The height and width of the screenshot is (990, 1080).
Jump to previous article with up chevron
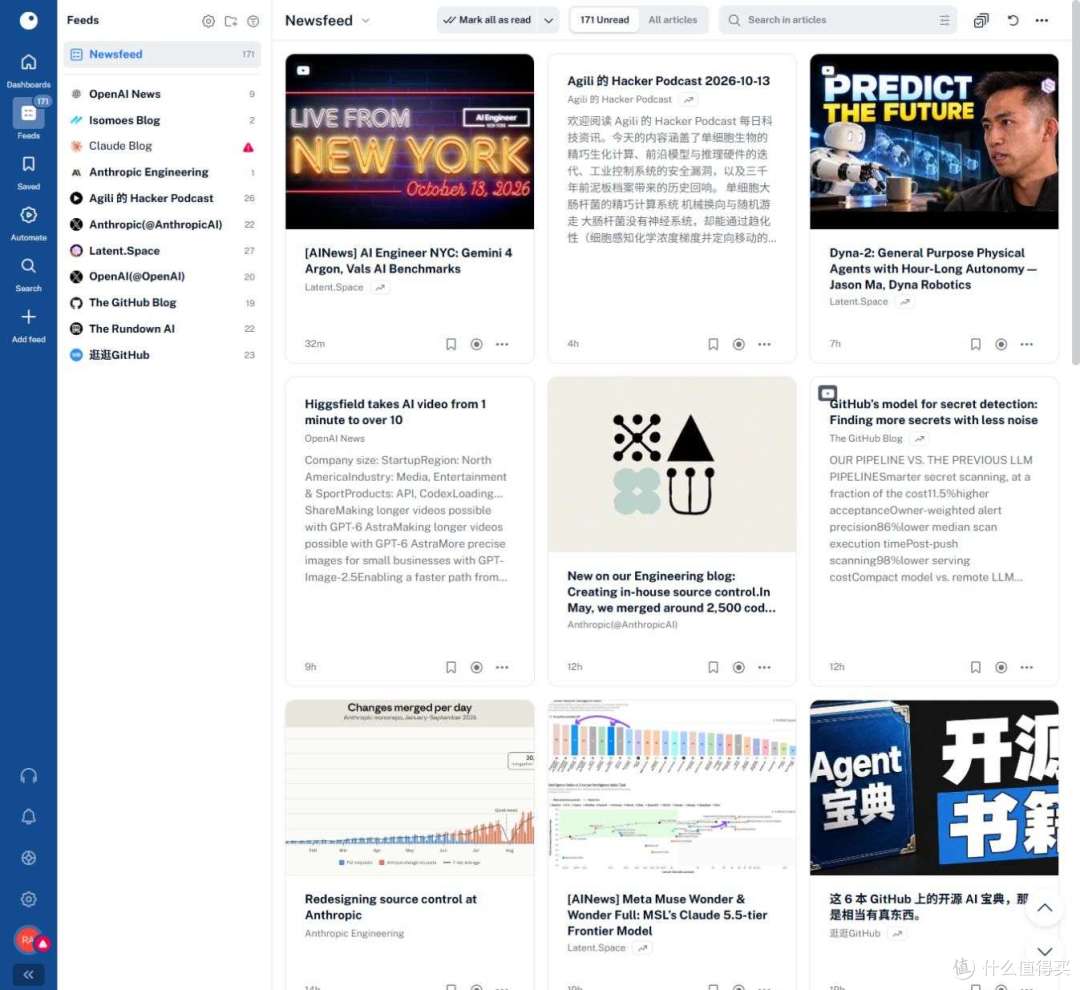click(1044, 907)
